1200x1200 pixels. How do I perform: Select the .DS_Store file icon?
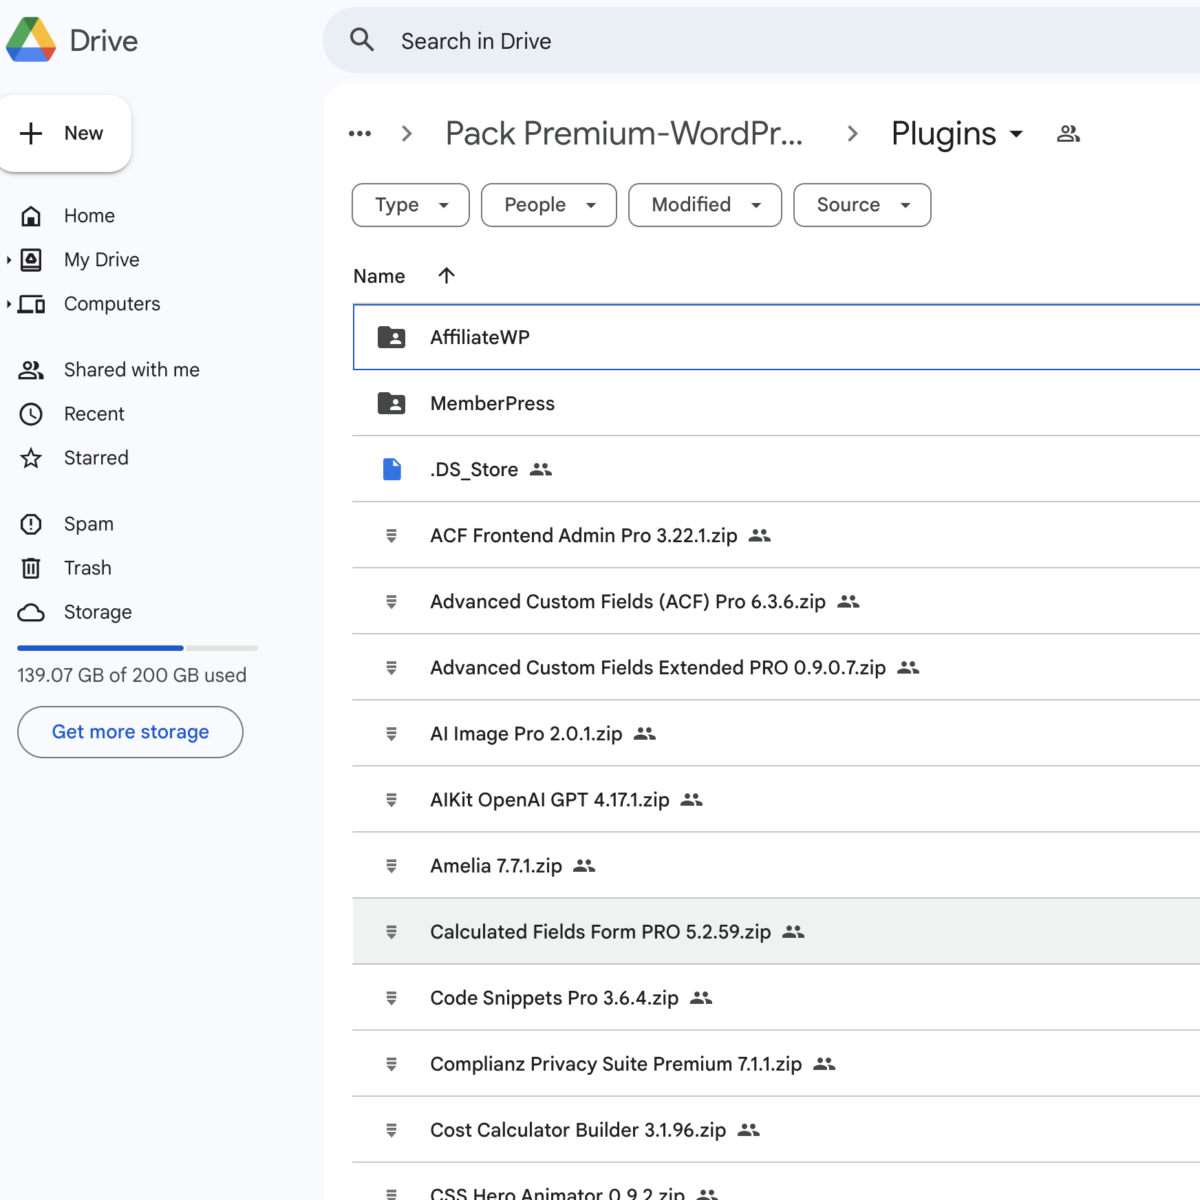click(392, 469)
